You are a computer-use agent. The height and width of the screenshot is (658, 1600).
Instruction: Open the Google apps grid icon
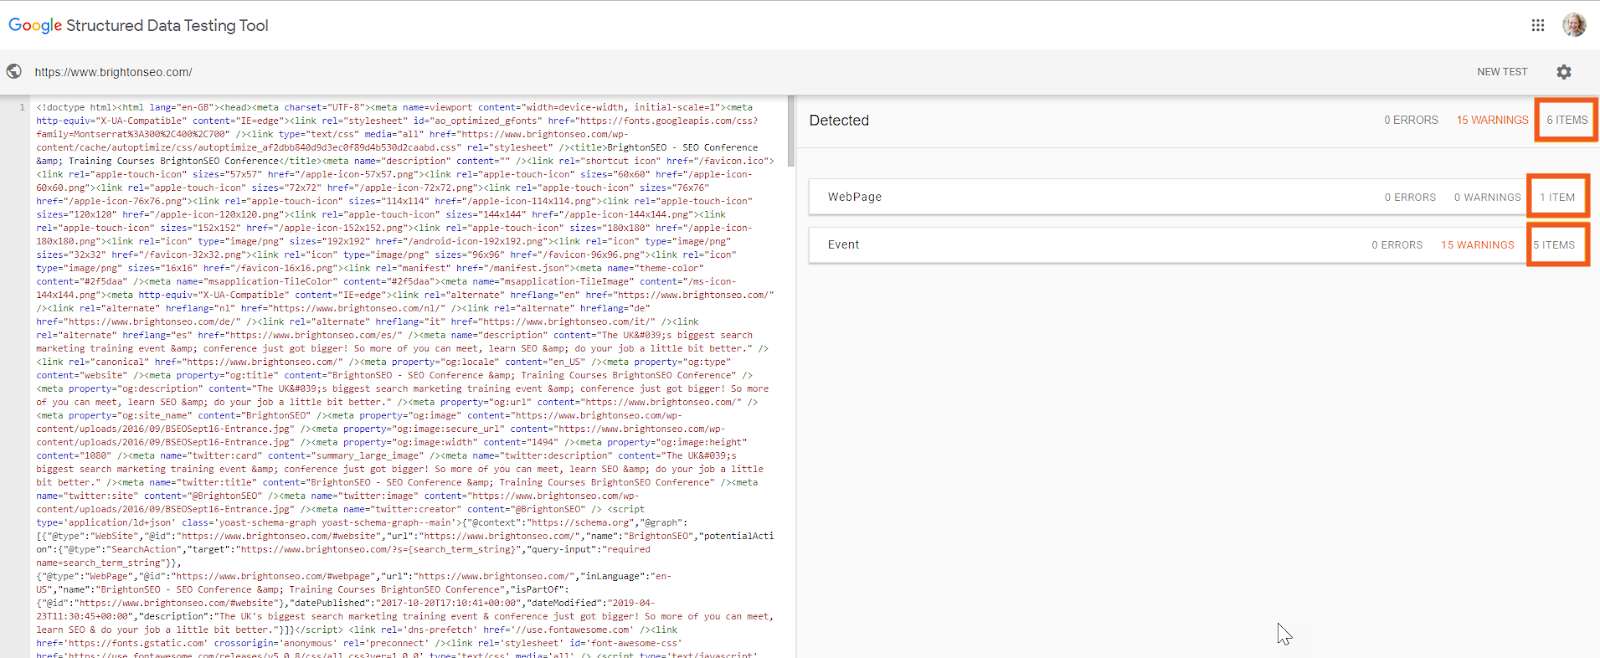(1538, 25)
